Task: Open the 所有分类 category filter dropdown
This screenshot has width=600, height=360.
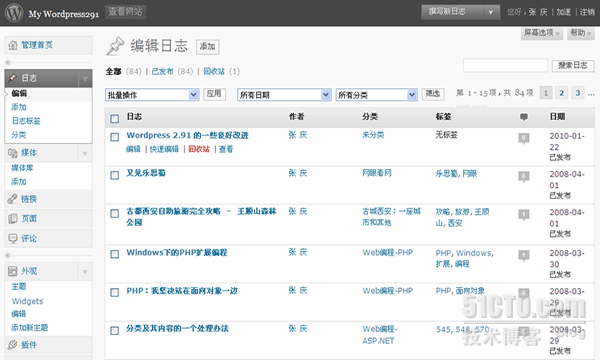Action: pos(377,95)
